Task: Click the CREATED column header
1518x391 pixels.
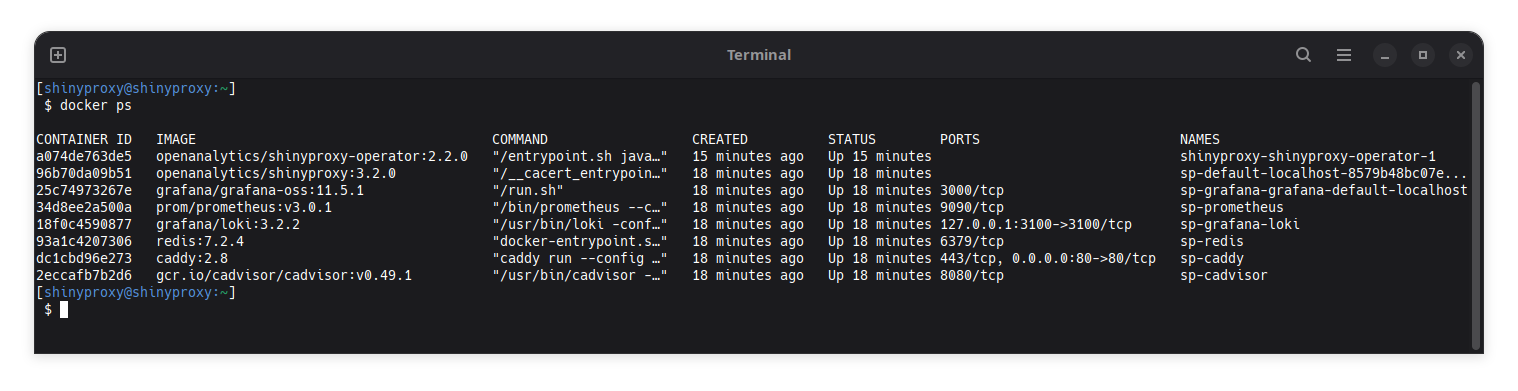Action: point(720,139)
